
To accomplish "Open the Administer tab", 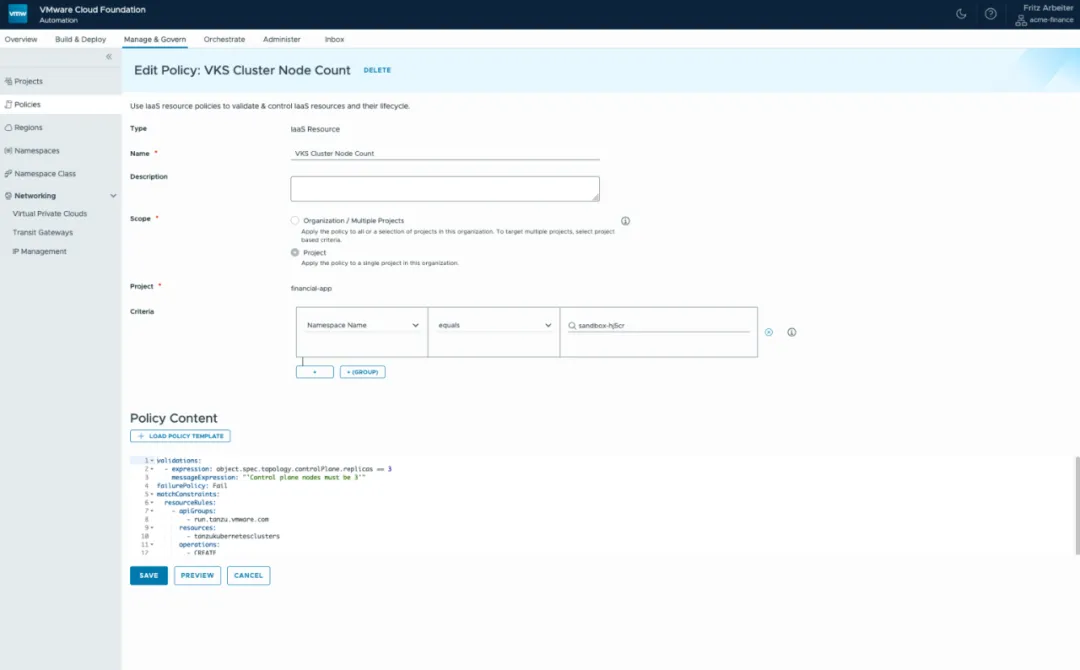I will (282, 39).
